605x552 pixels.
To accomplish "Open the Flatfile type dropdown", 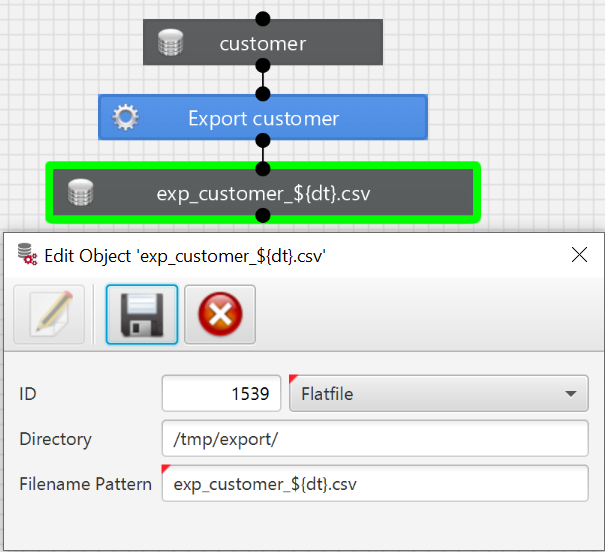I will [x=438, y=394].
